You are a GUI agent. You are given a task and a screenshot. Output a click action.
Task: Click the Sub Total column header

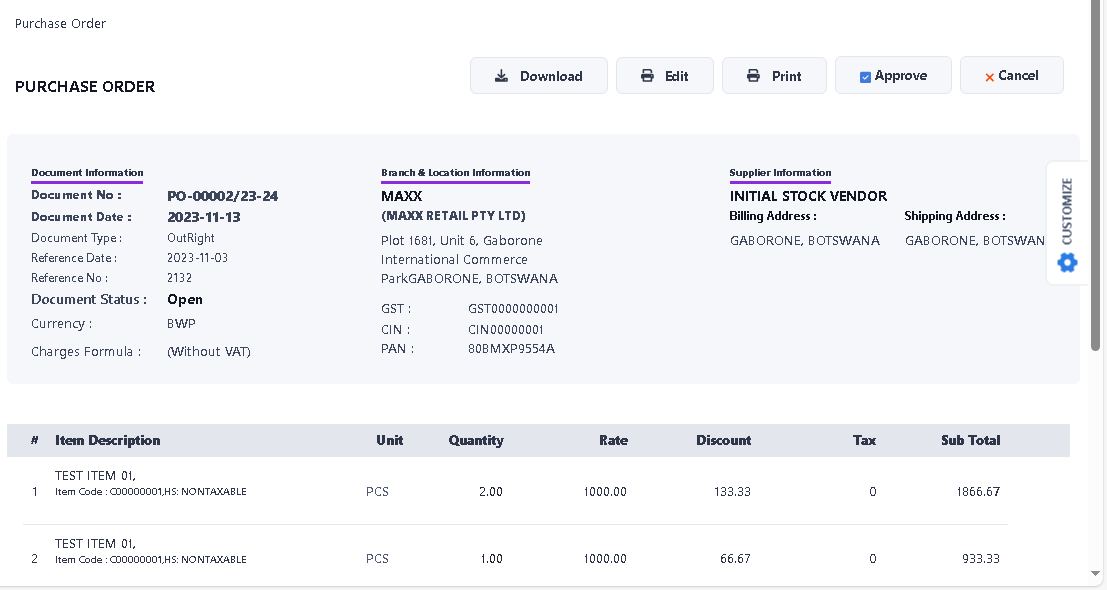tap(970, 440)
